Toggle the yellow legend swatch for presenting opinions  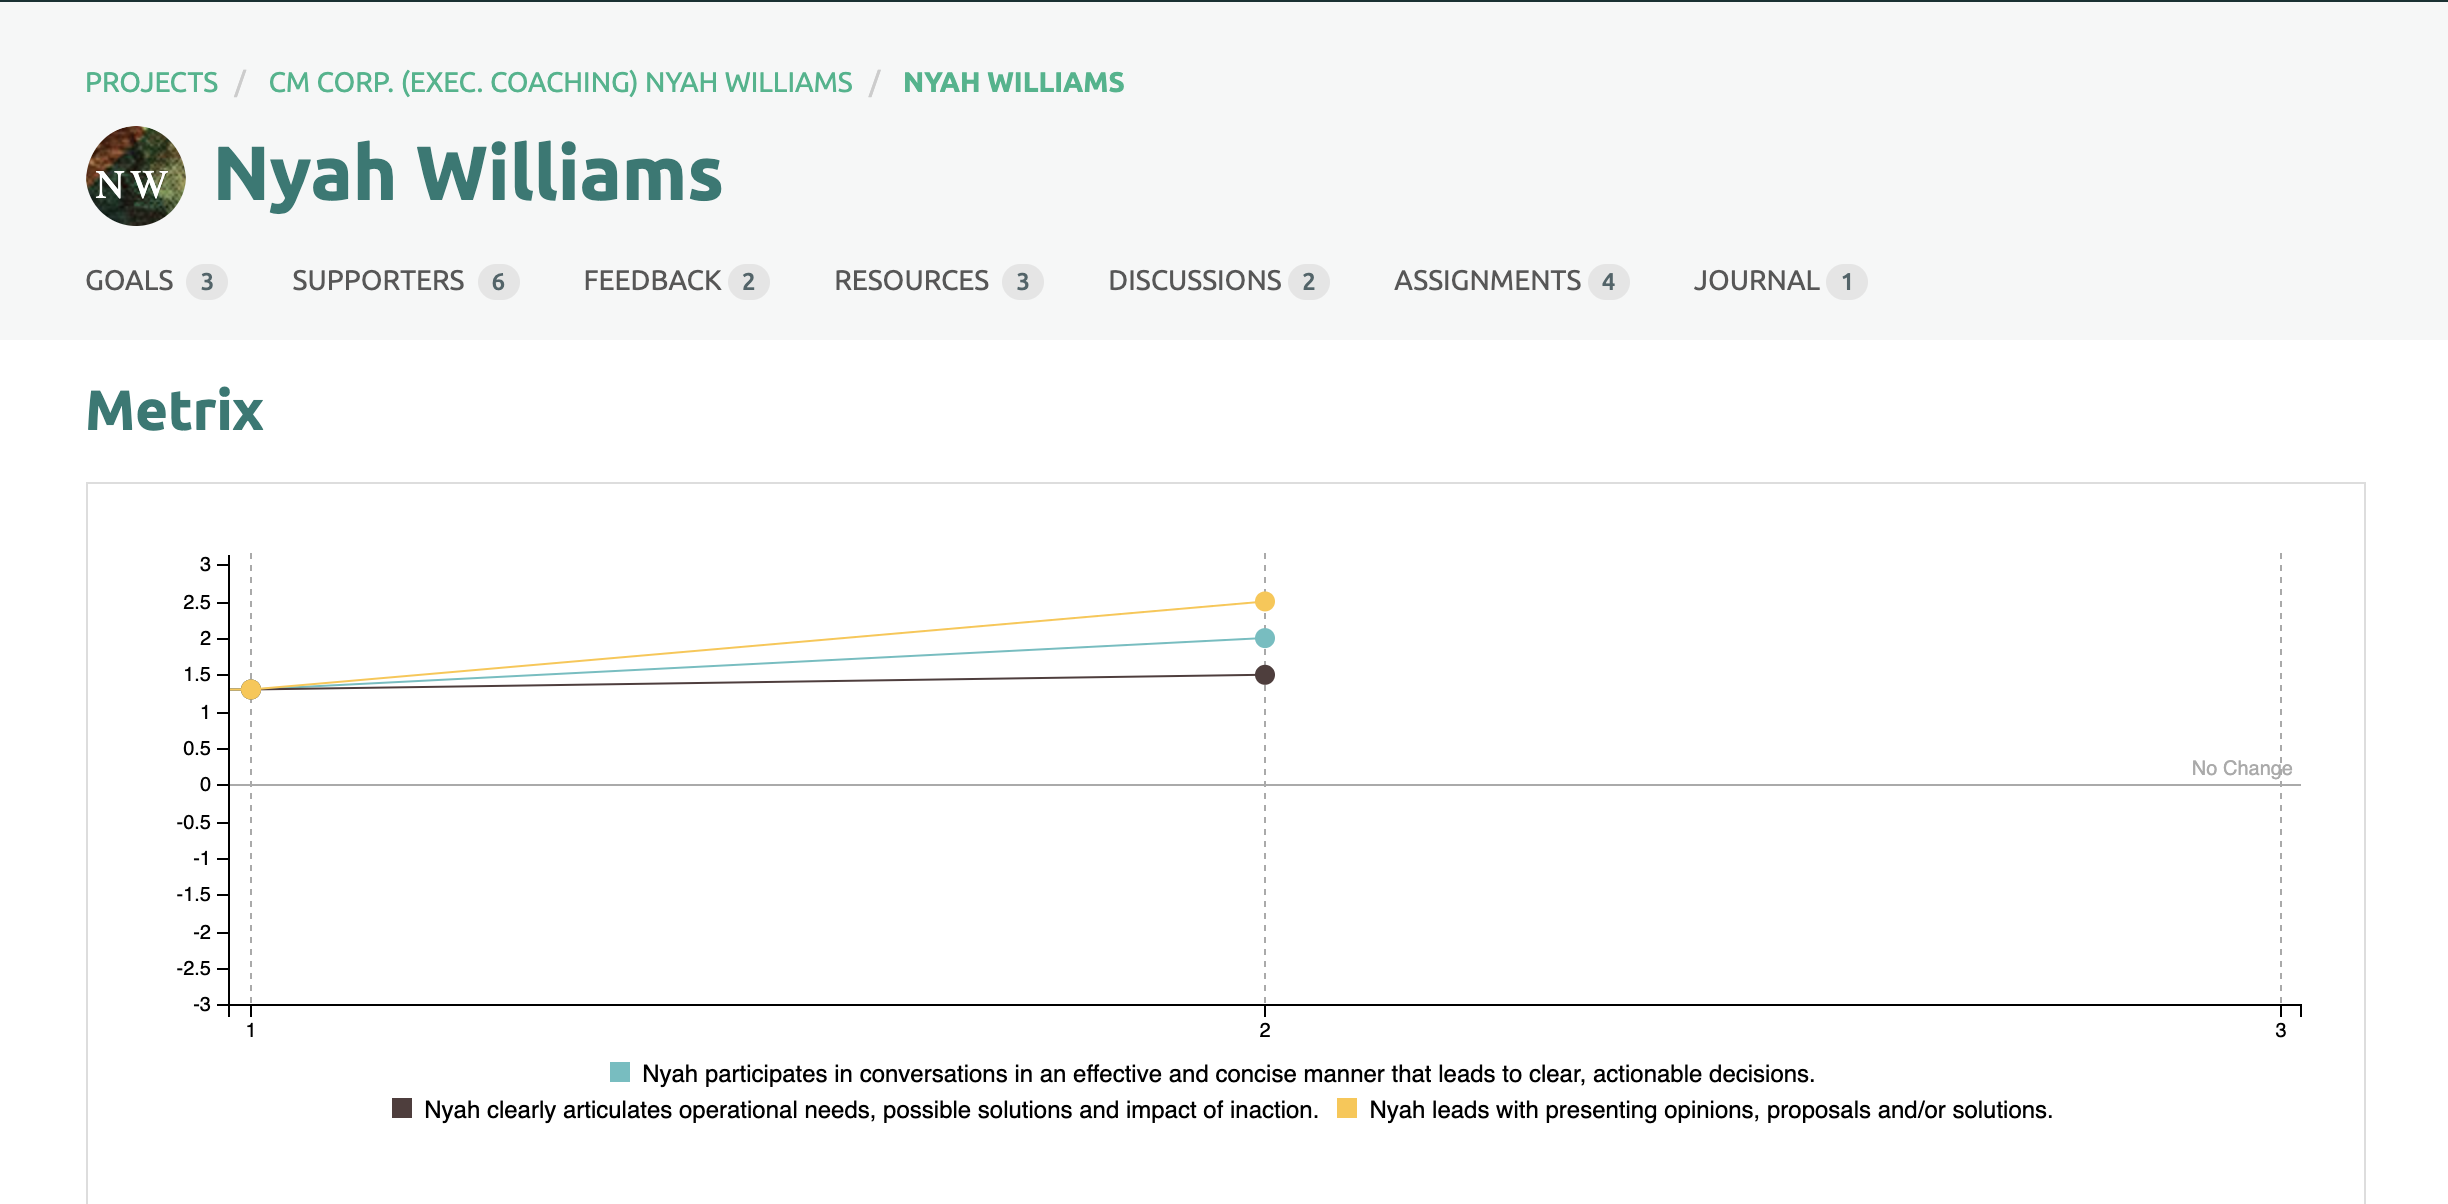tap(1347, 1108)
